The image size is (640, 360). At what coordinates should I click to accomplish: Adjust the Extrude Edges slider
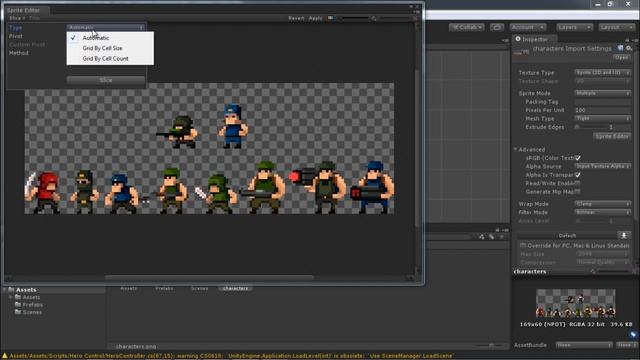[x=589, y=127]
